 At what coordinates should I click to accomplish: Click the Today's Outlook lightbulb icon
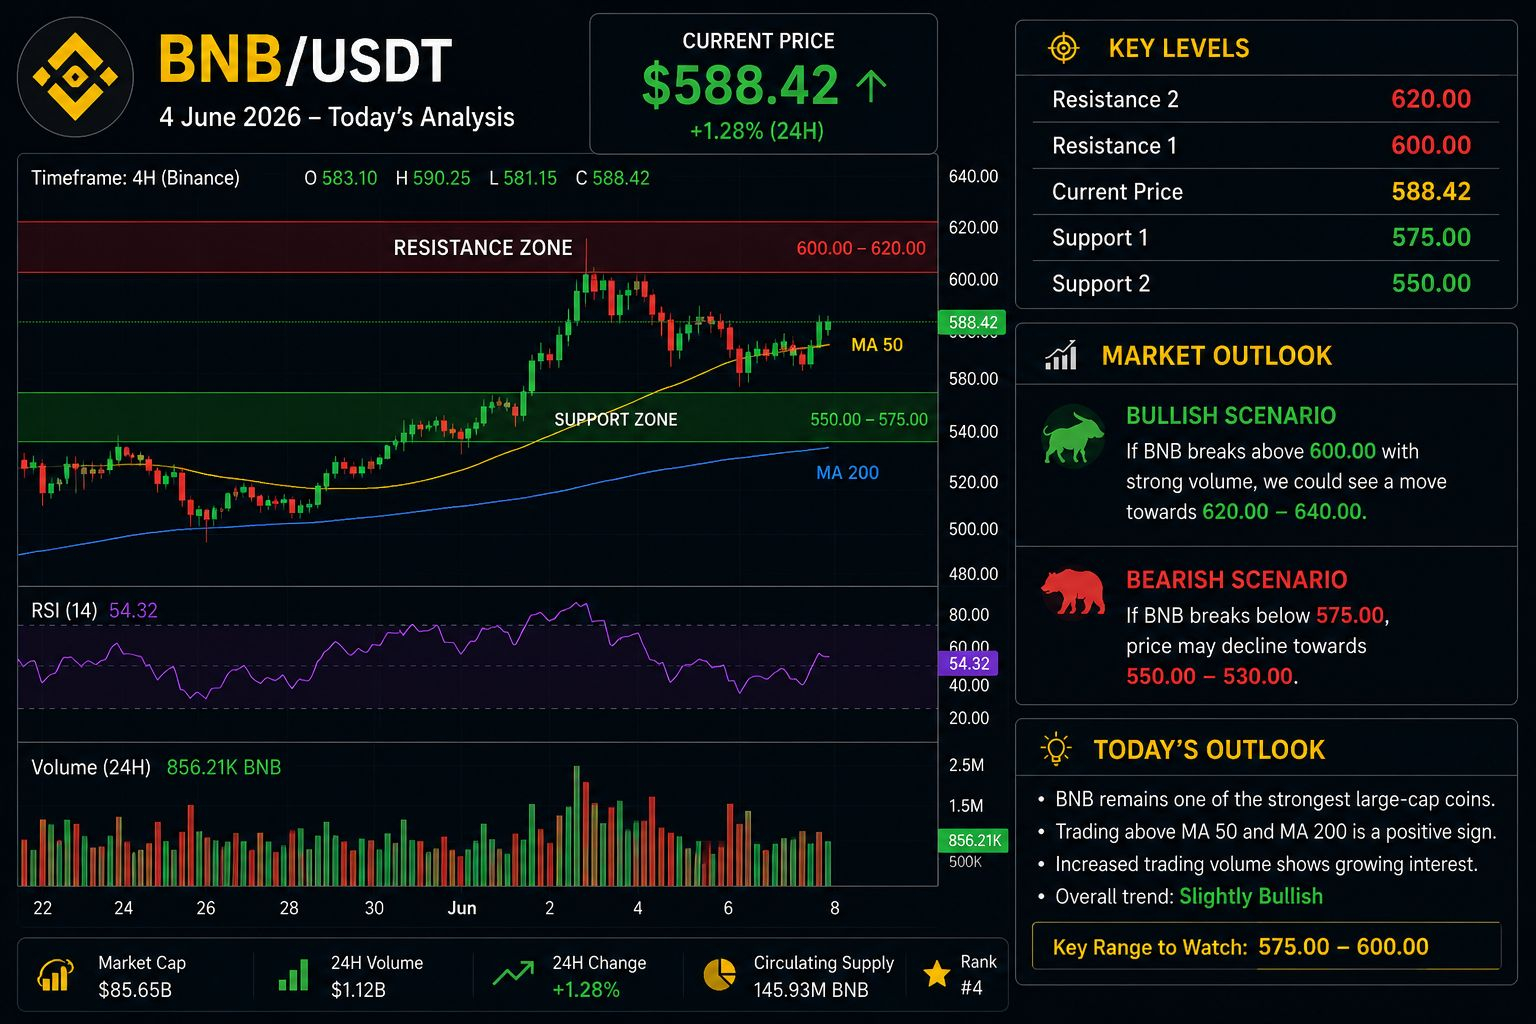coord(1056,749)
